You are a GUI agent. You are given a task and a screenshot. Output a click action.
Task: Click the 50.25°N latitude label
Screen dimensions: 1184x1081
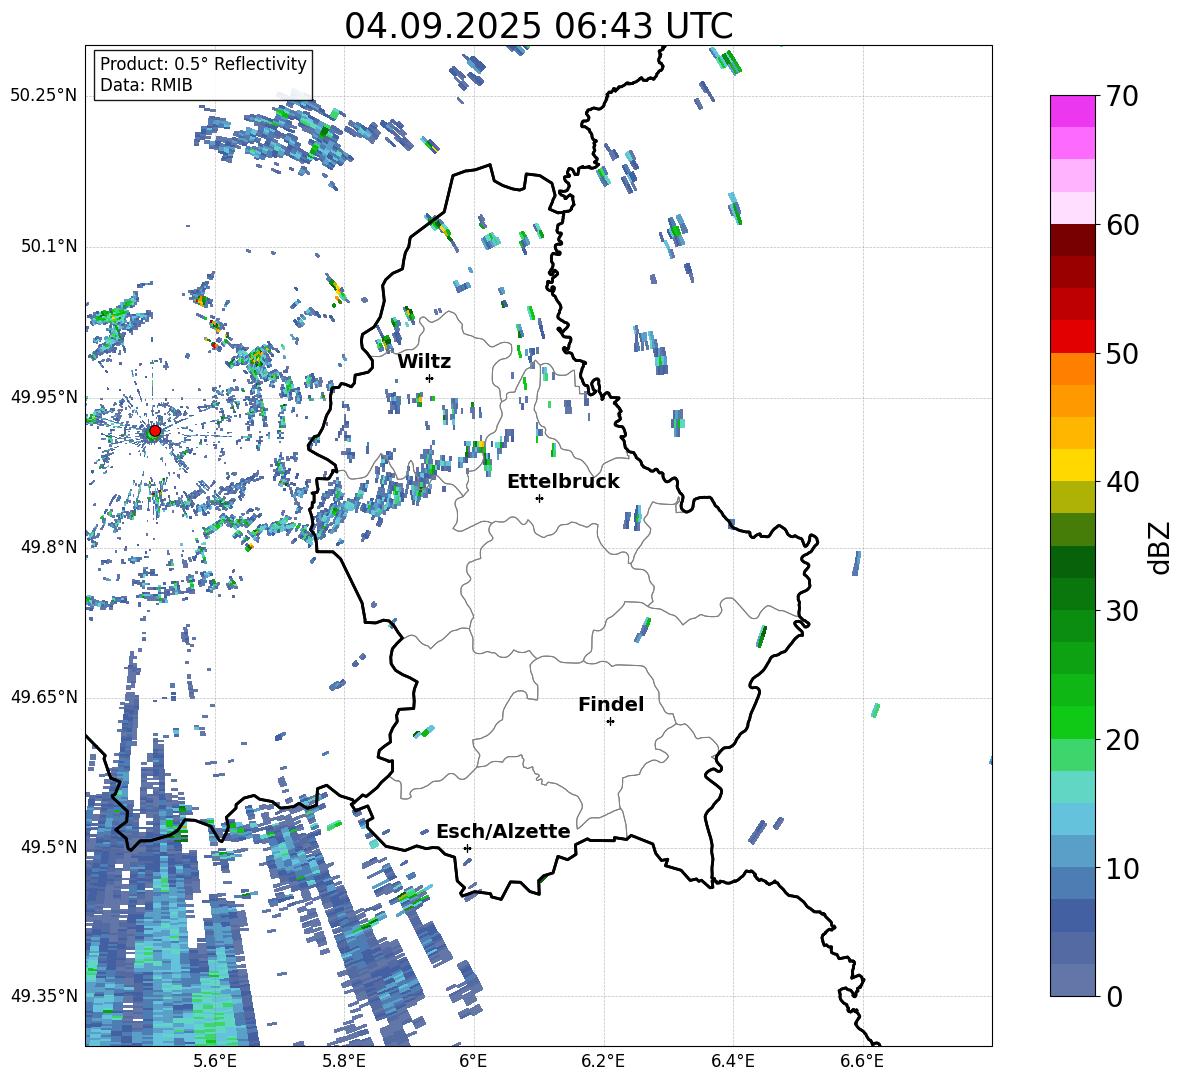click(x=44, y=95)
